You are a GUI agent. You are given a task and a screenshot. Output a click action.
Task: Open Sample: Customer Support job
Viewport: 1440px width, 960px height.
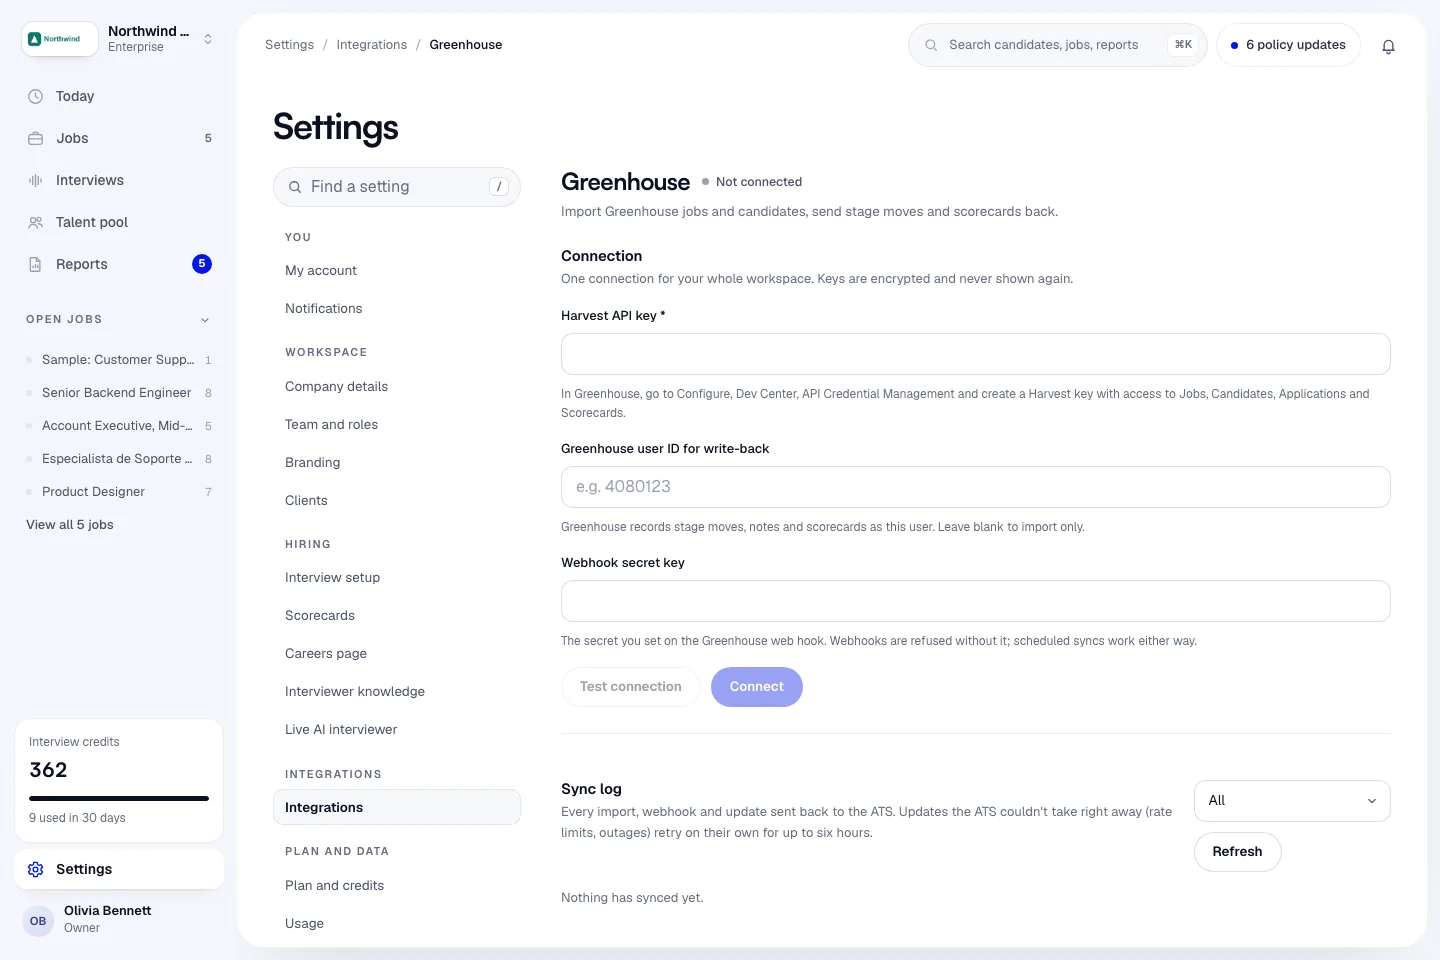click(x=119, y=359)
